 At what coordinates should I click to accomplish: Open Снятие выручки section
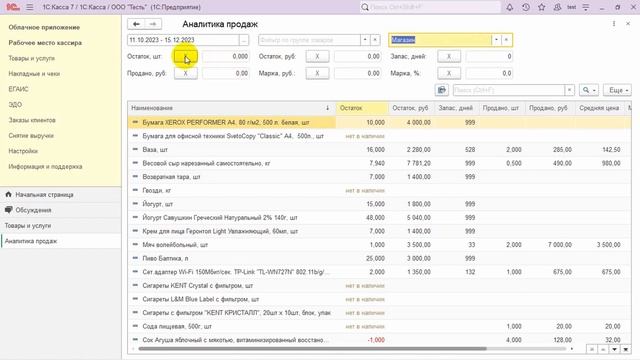[x=31, y=136]
